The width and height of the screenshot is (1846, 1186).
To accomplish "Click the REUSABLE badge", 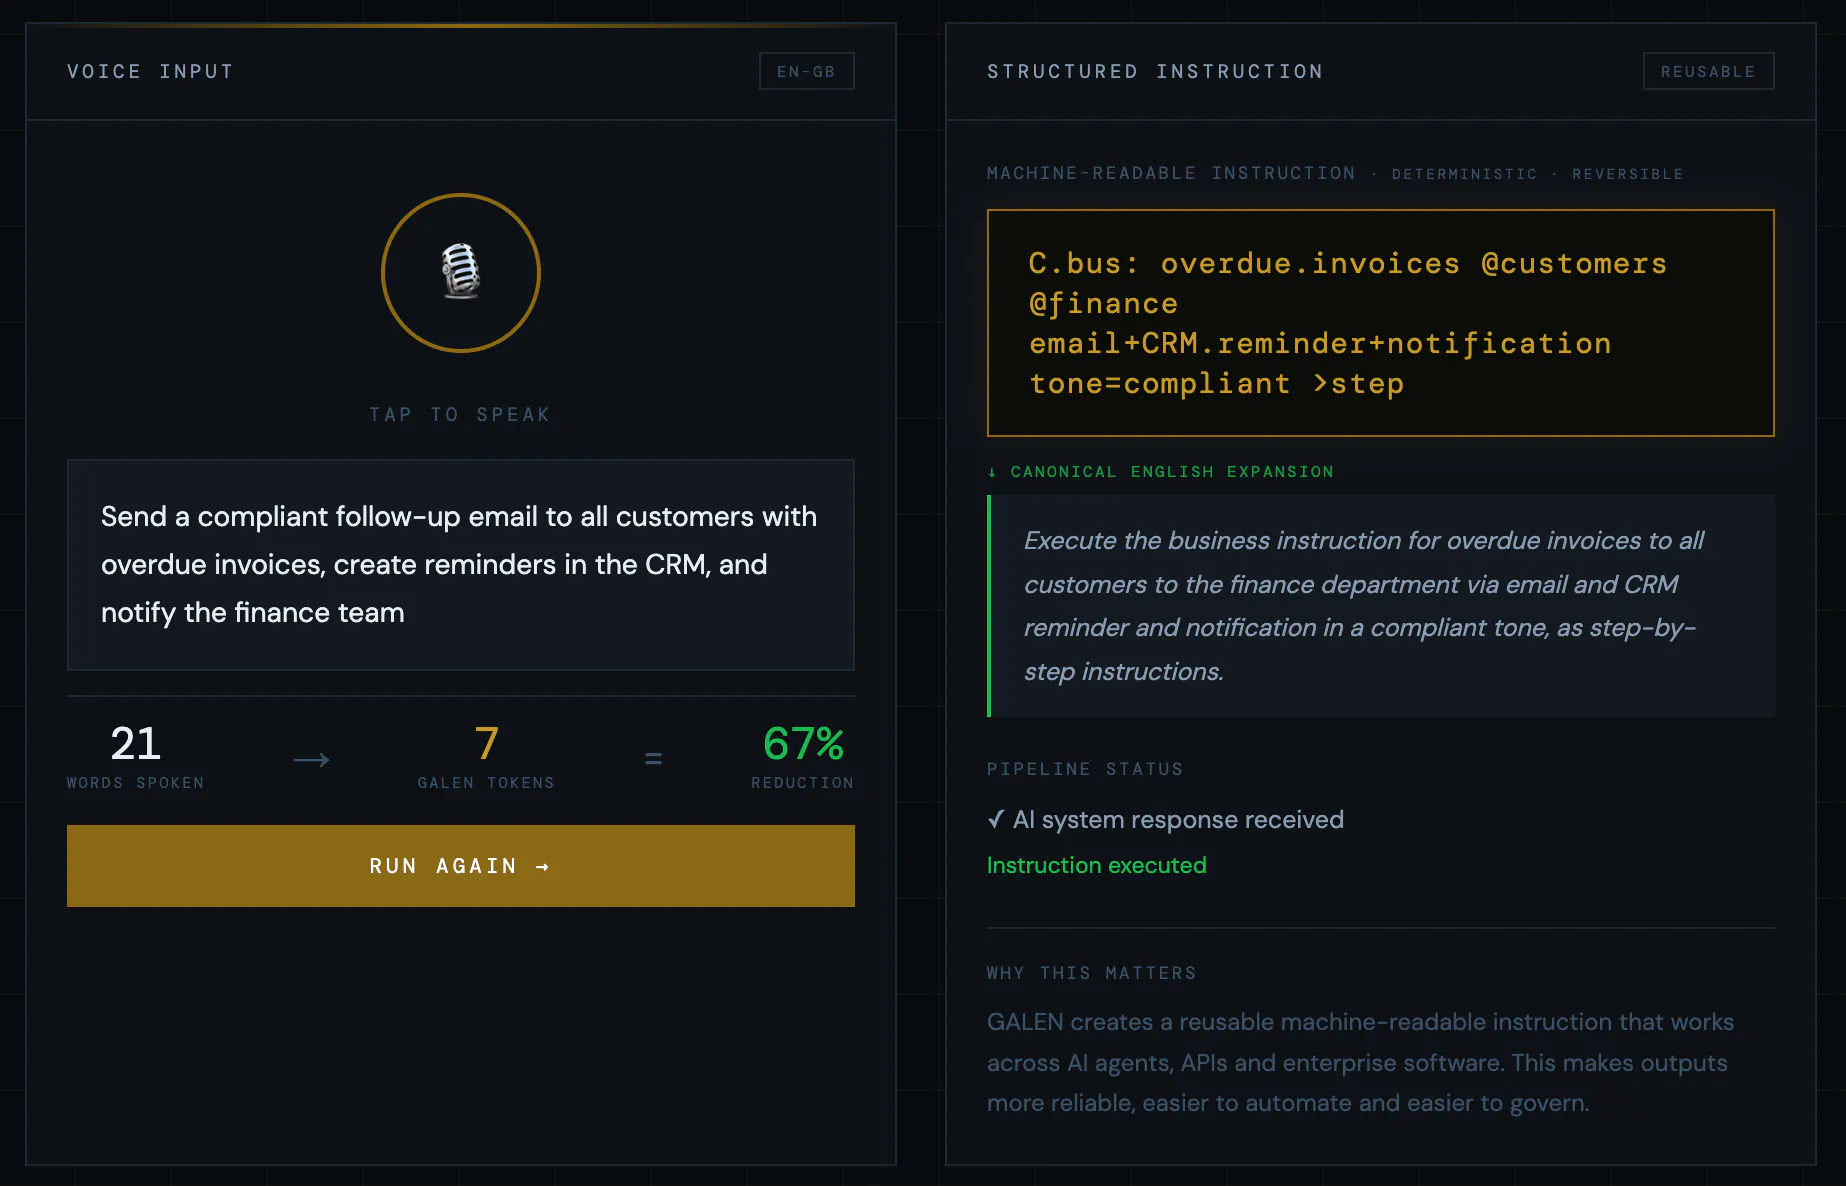I will pyautogui.click(x=1708, y=71).
